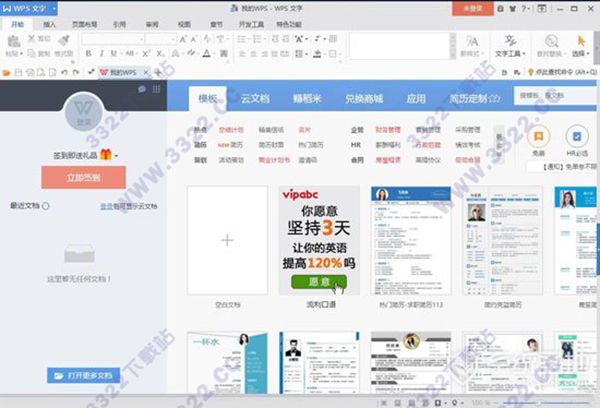
Task: Open the 新样式 dropdown
Action: click(x=472, y=46)
